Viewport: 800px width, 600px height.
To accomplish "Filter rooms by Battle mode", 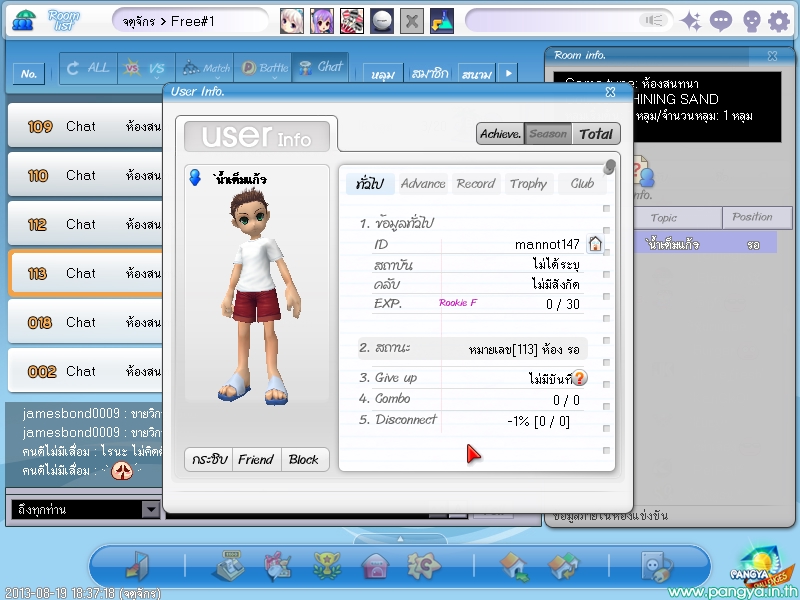I will (263, 68).
